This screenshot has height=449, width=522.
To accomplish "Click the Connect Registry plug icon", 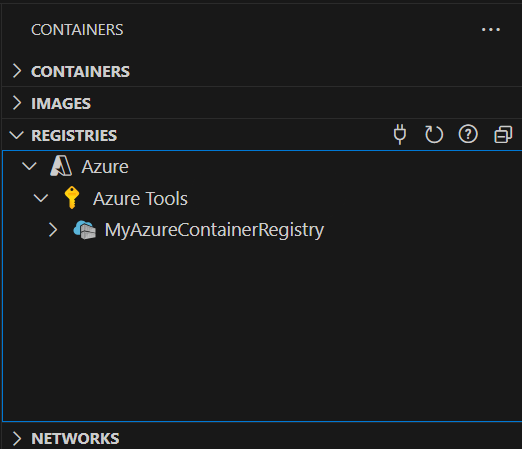I will [400, 134].
